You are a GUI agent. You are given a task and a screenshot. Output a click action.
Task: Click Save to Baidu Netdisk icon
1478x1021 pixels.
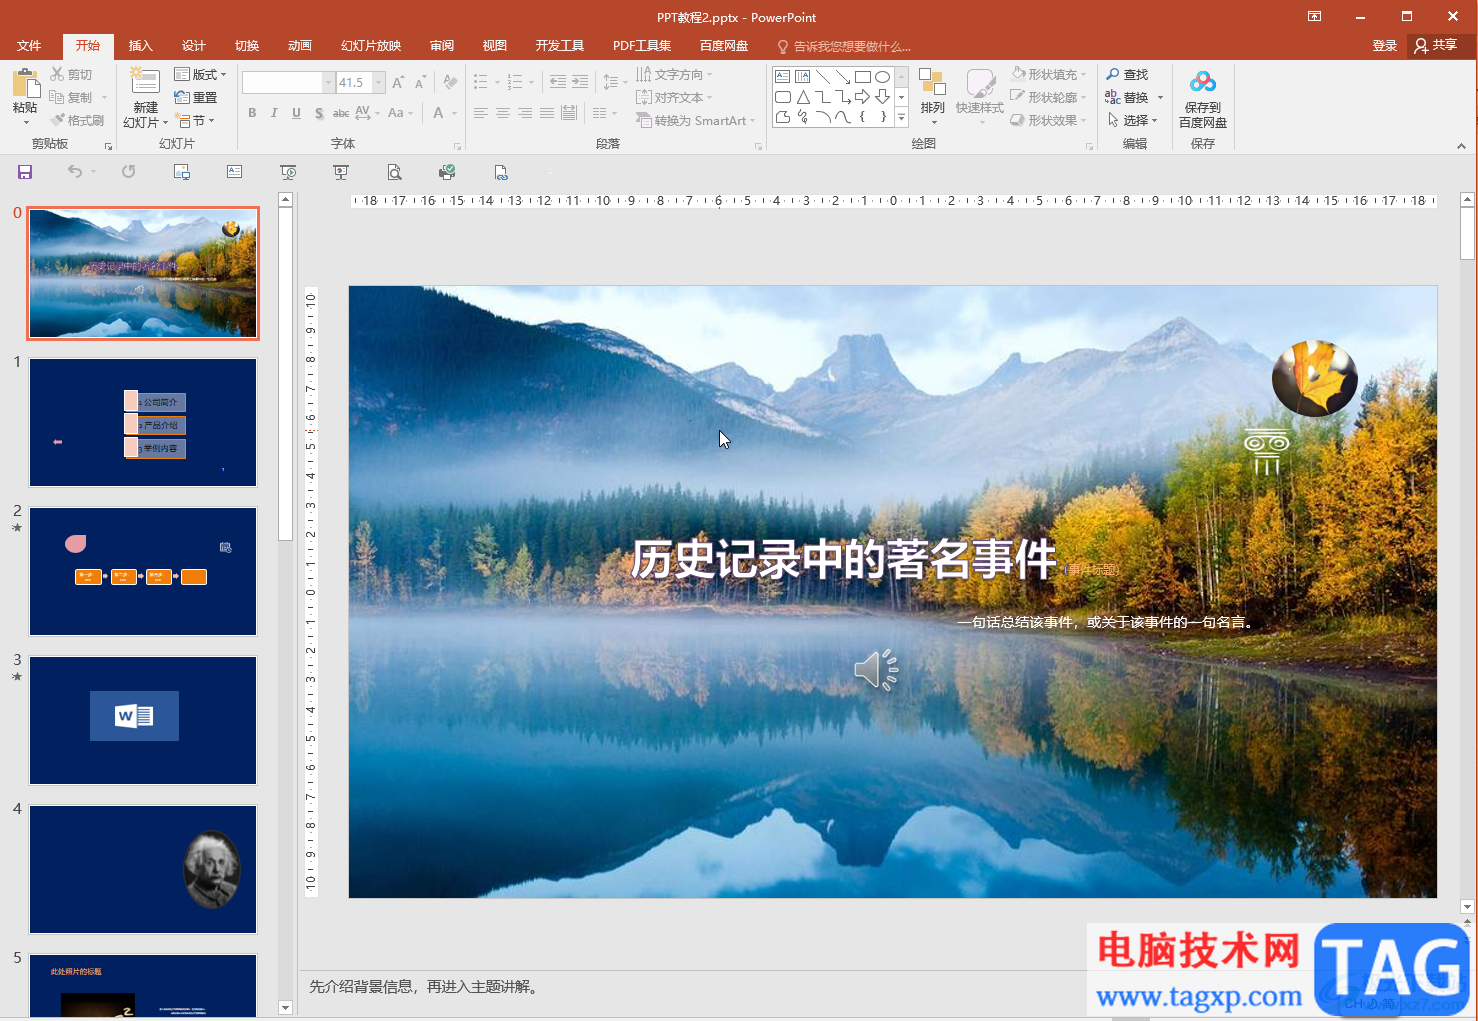point(1203,82)
